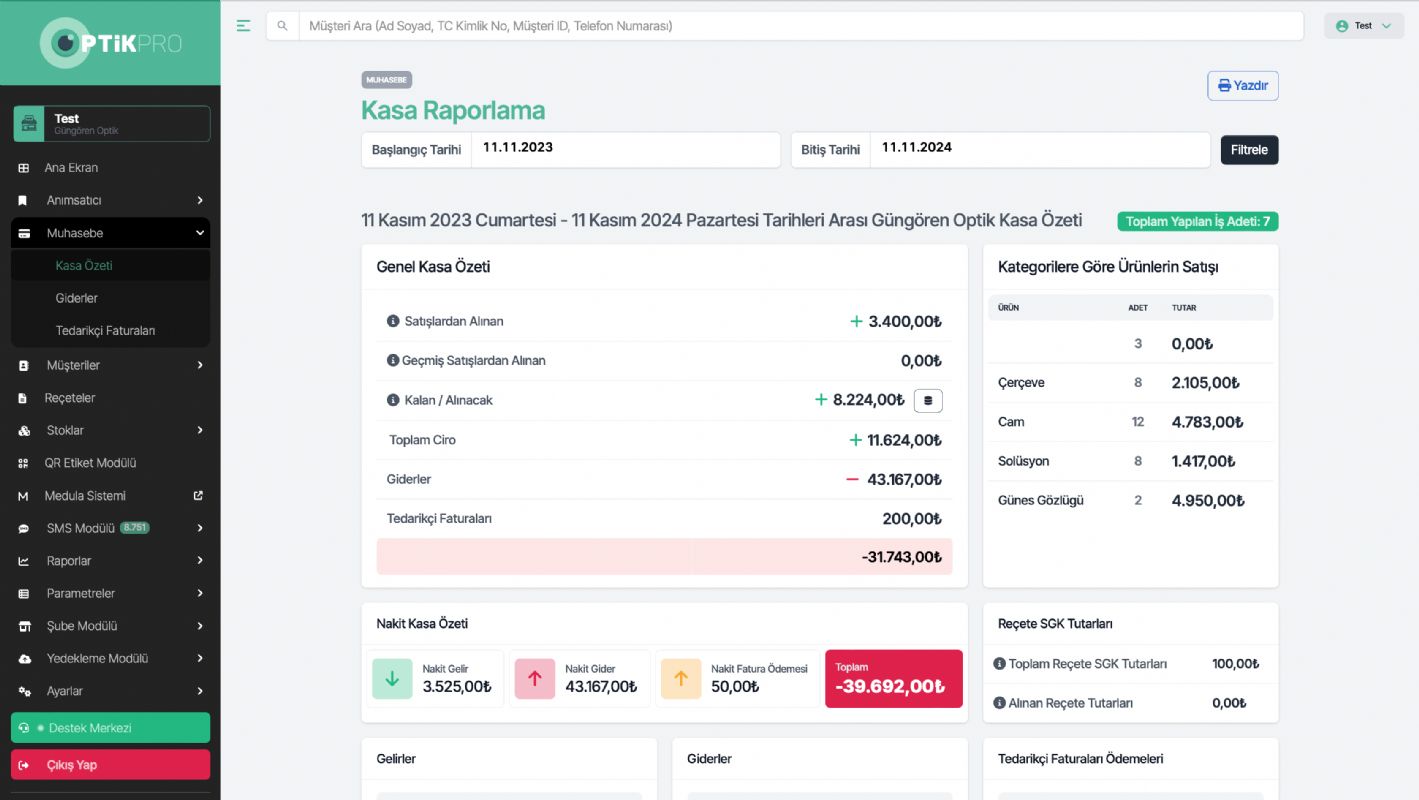Click the Reçeteler document icon
The height and width of the screenshot is (800, 1419).
pos(23,398)
